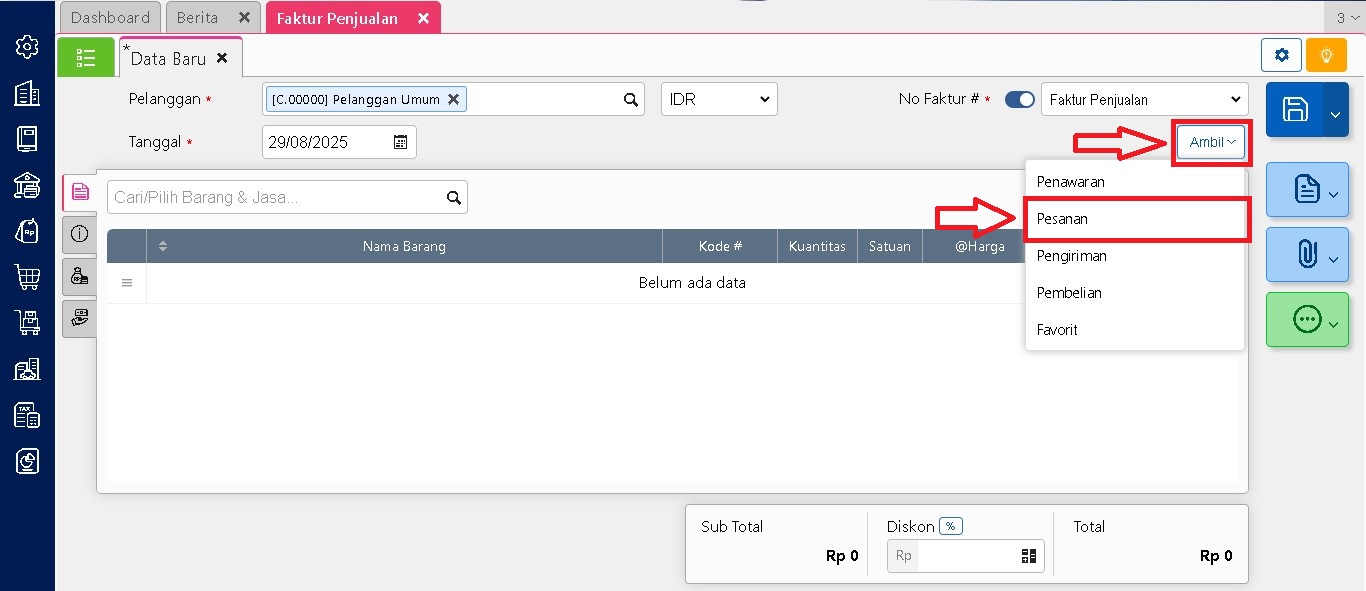Choose Penawaran from the Ambil menu
The image size is (1366, 591).
click(1070, 182)
